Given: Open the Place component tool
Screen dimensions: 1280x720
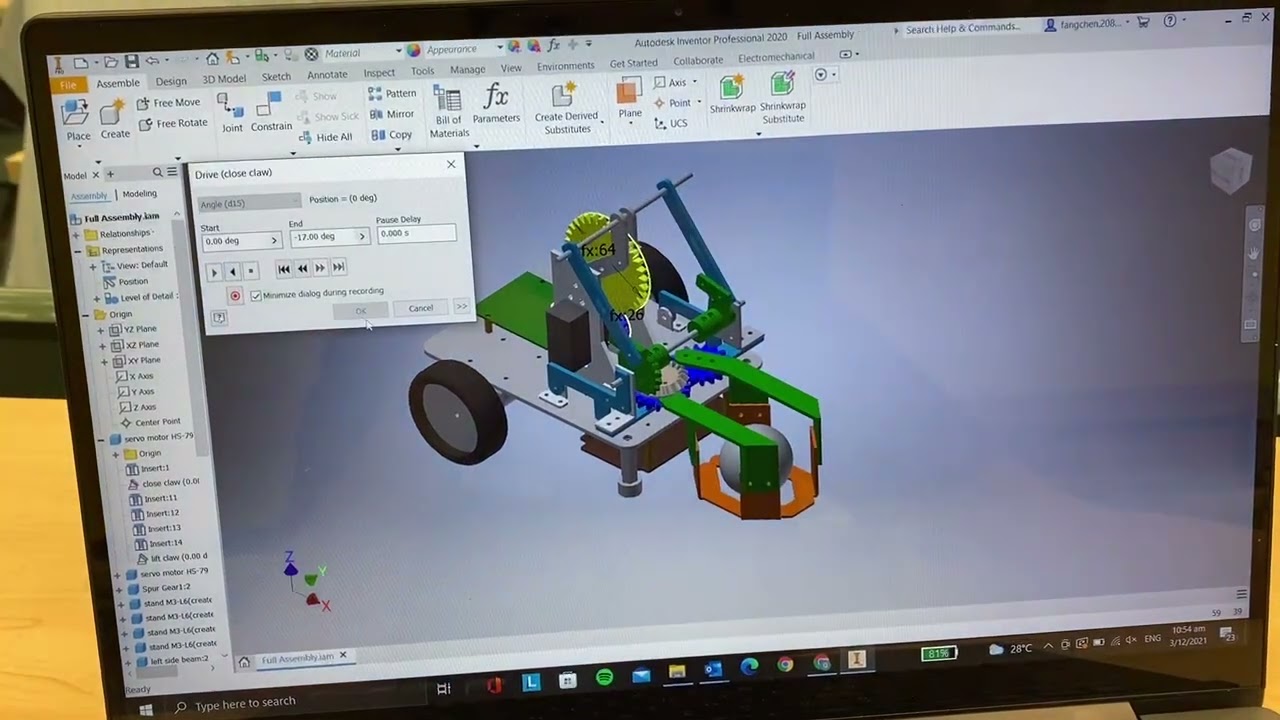Looking at the screenshot, I should coord(77,120).
